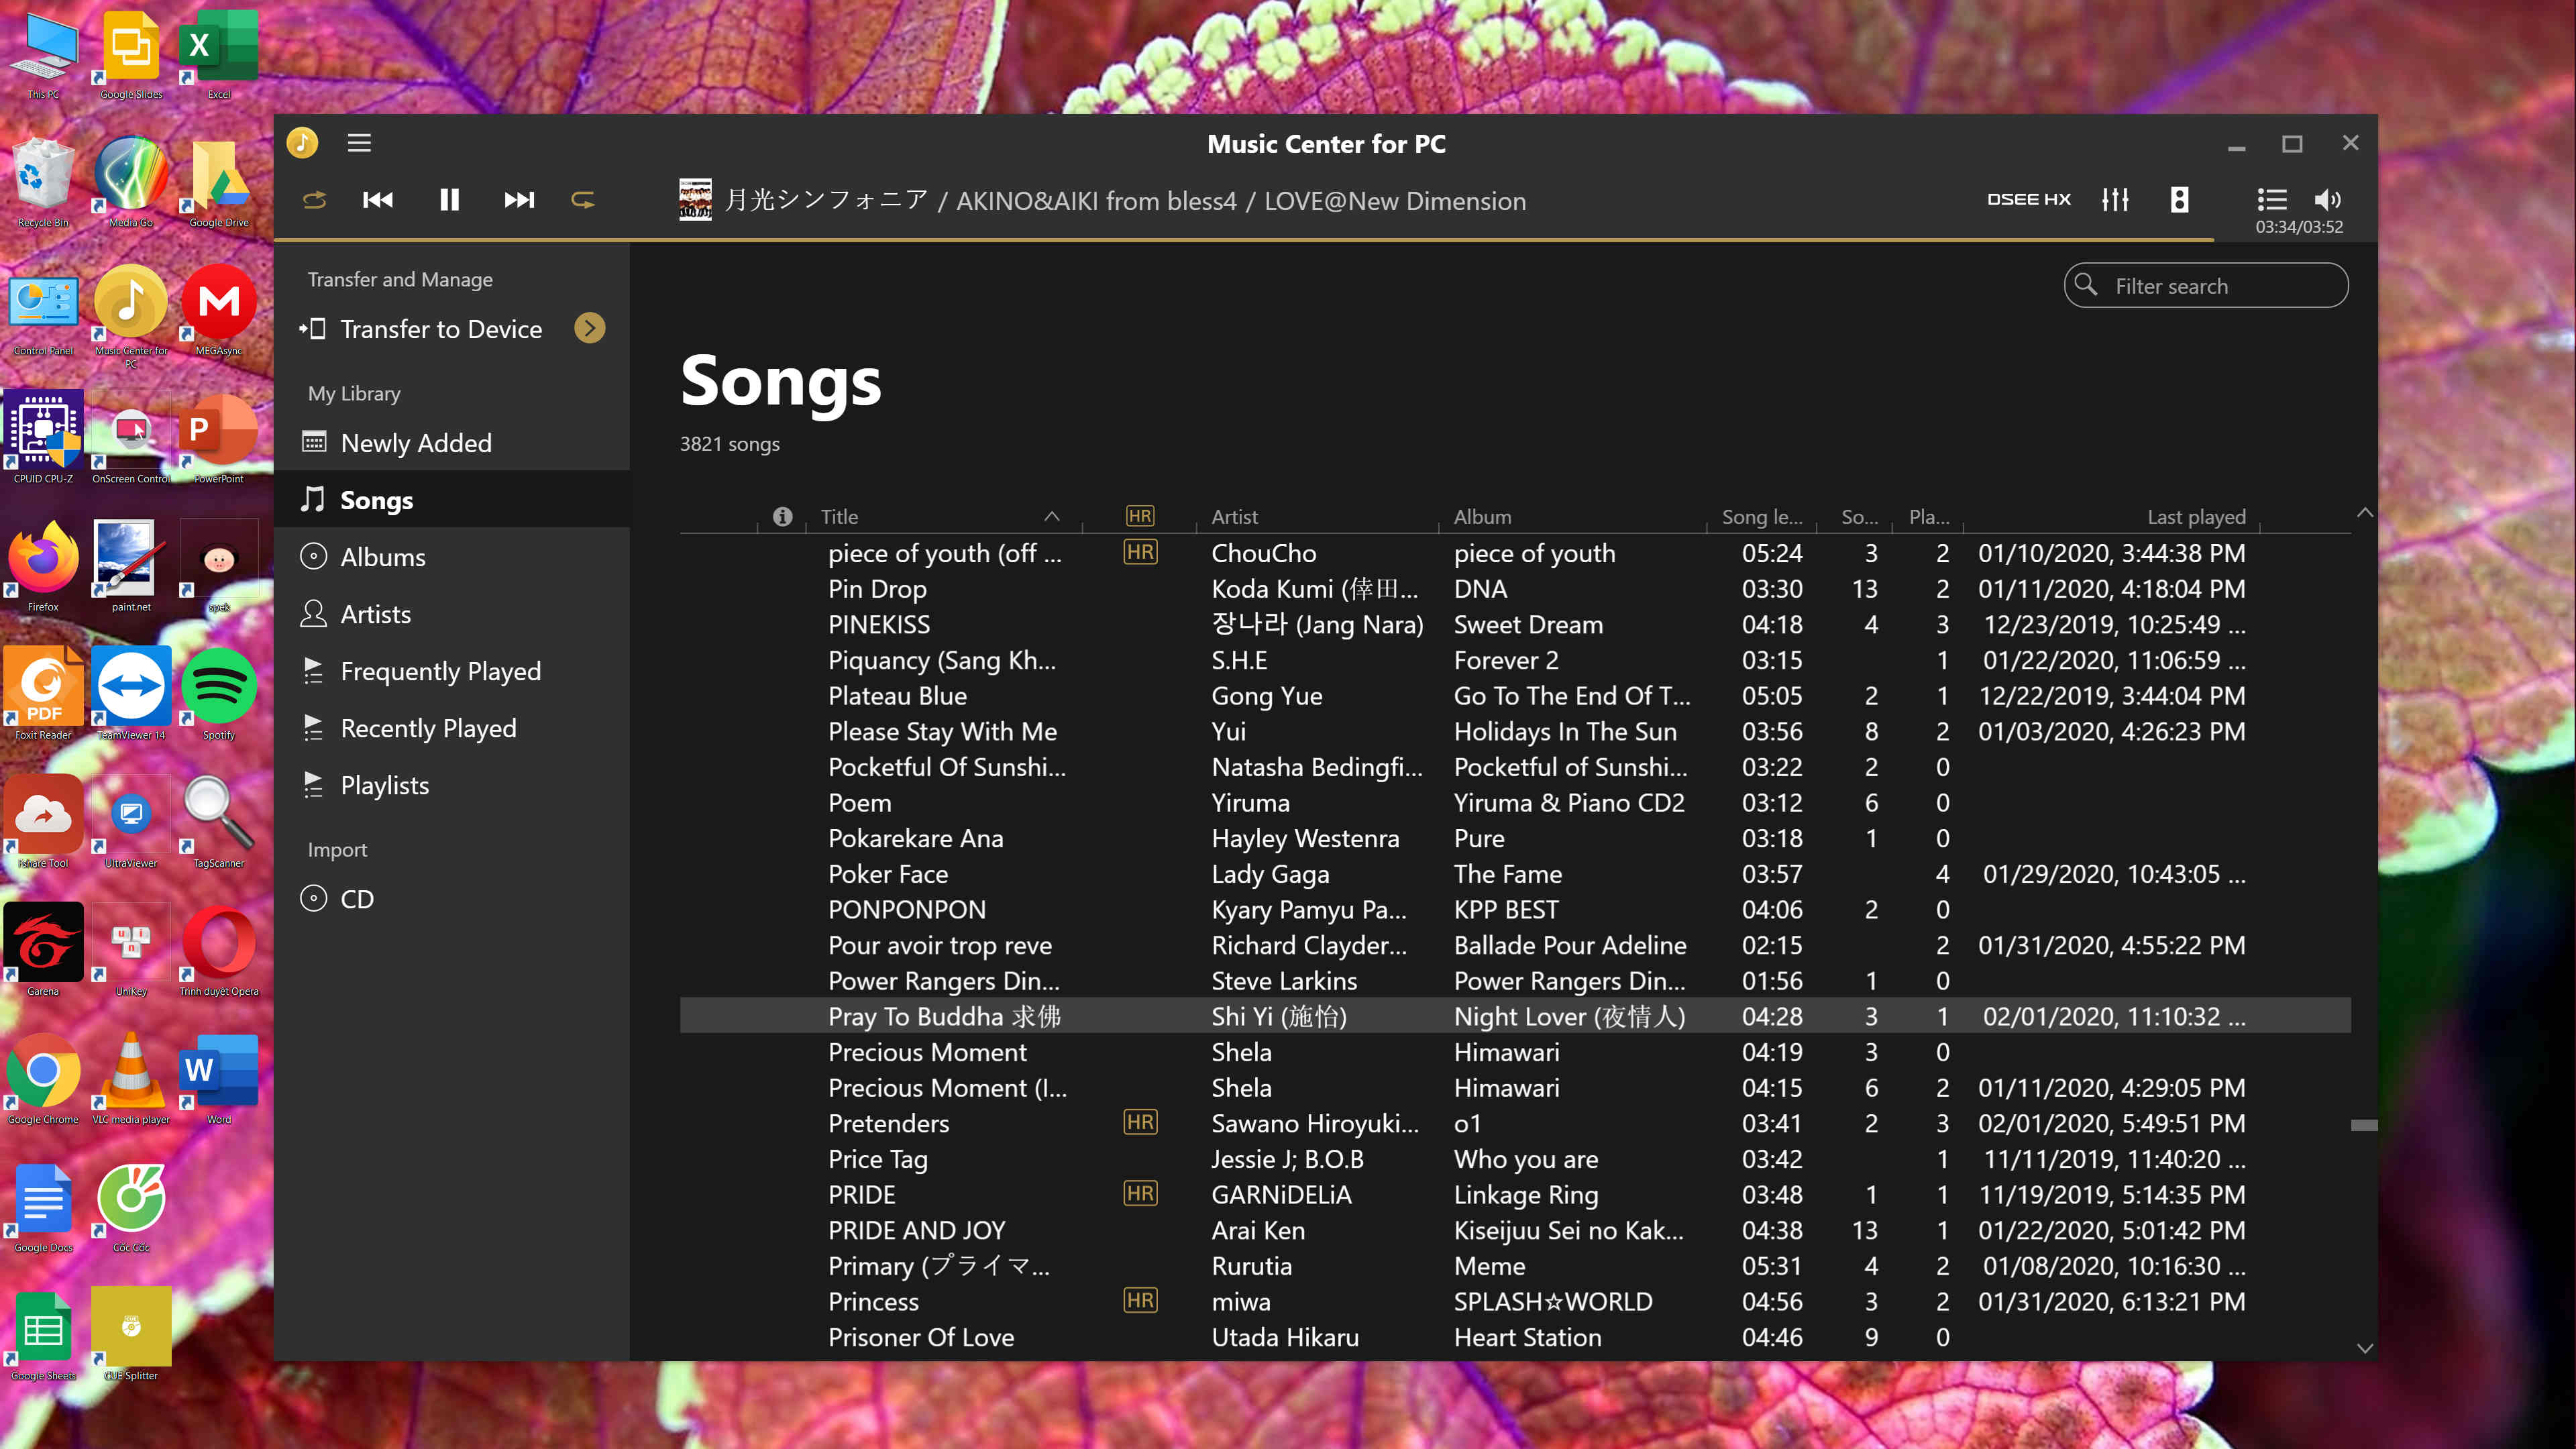
Task: Sort by Artist column header
Action: pos(1234,516)
